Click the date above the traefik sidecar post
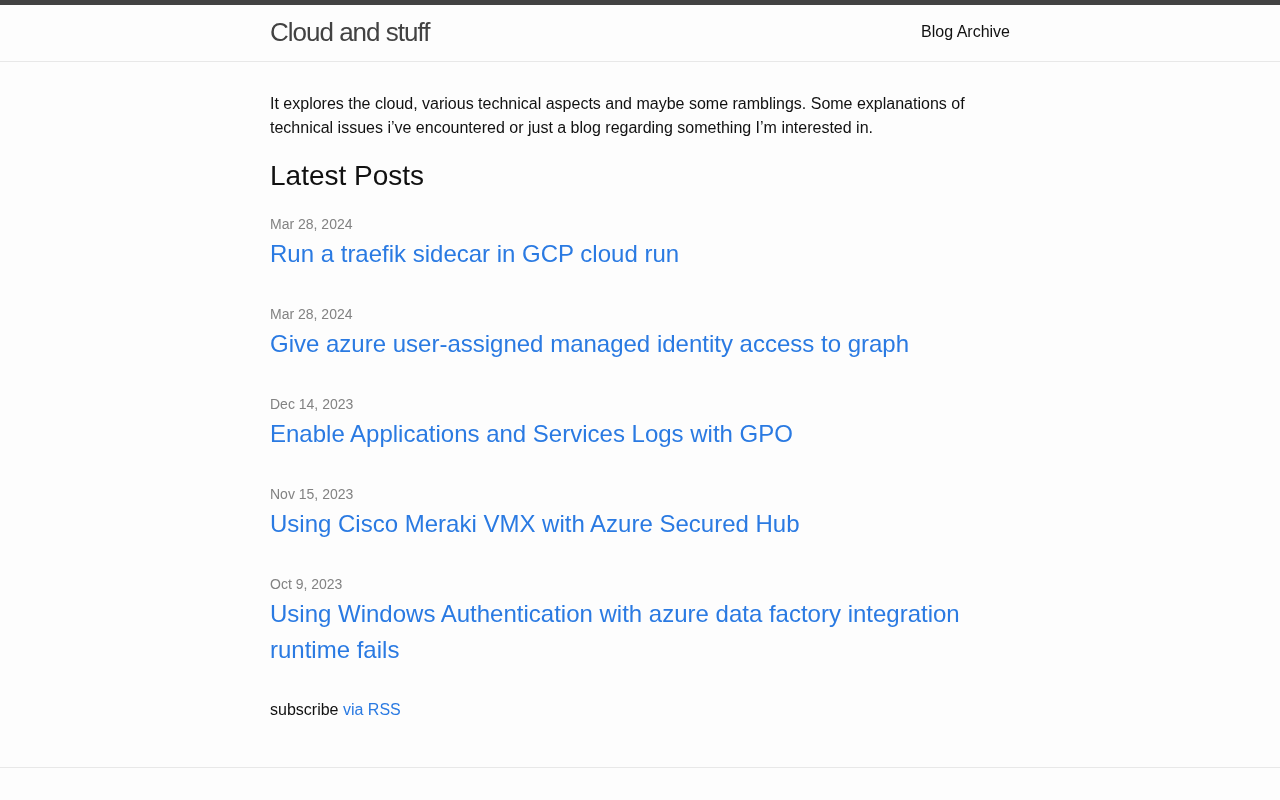 [311, 224]
